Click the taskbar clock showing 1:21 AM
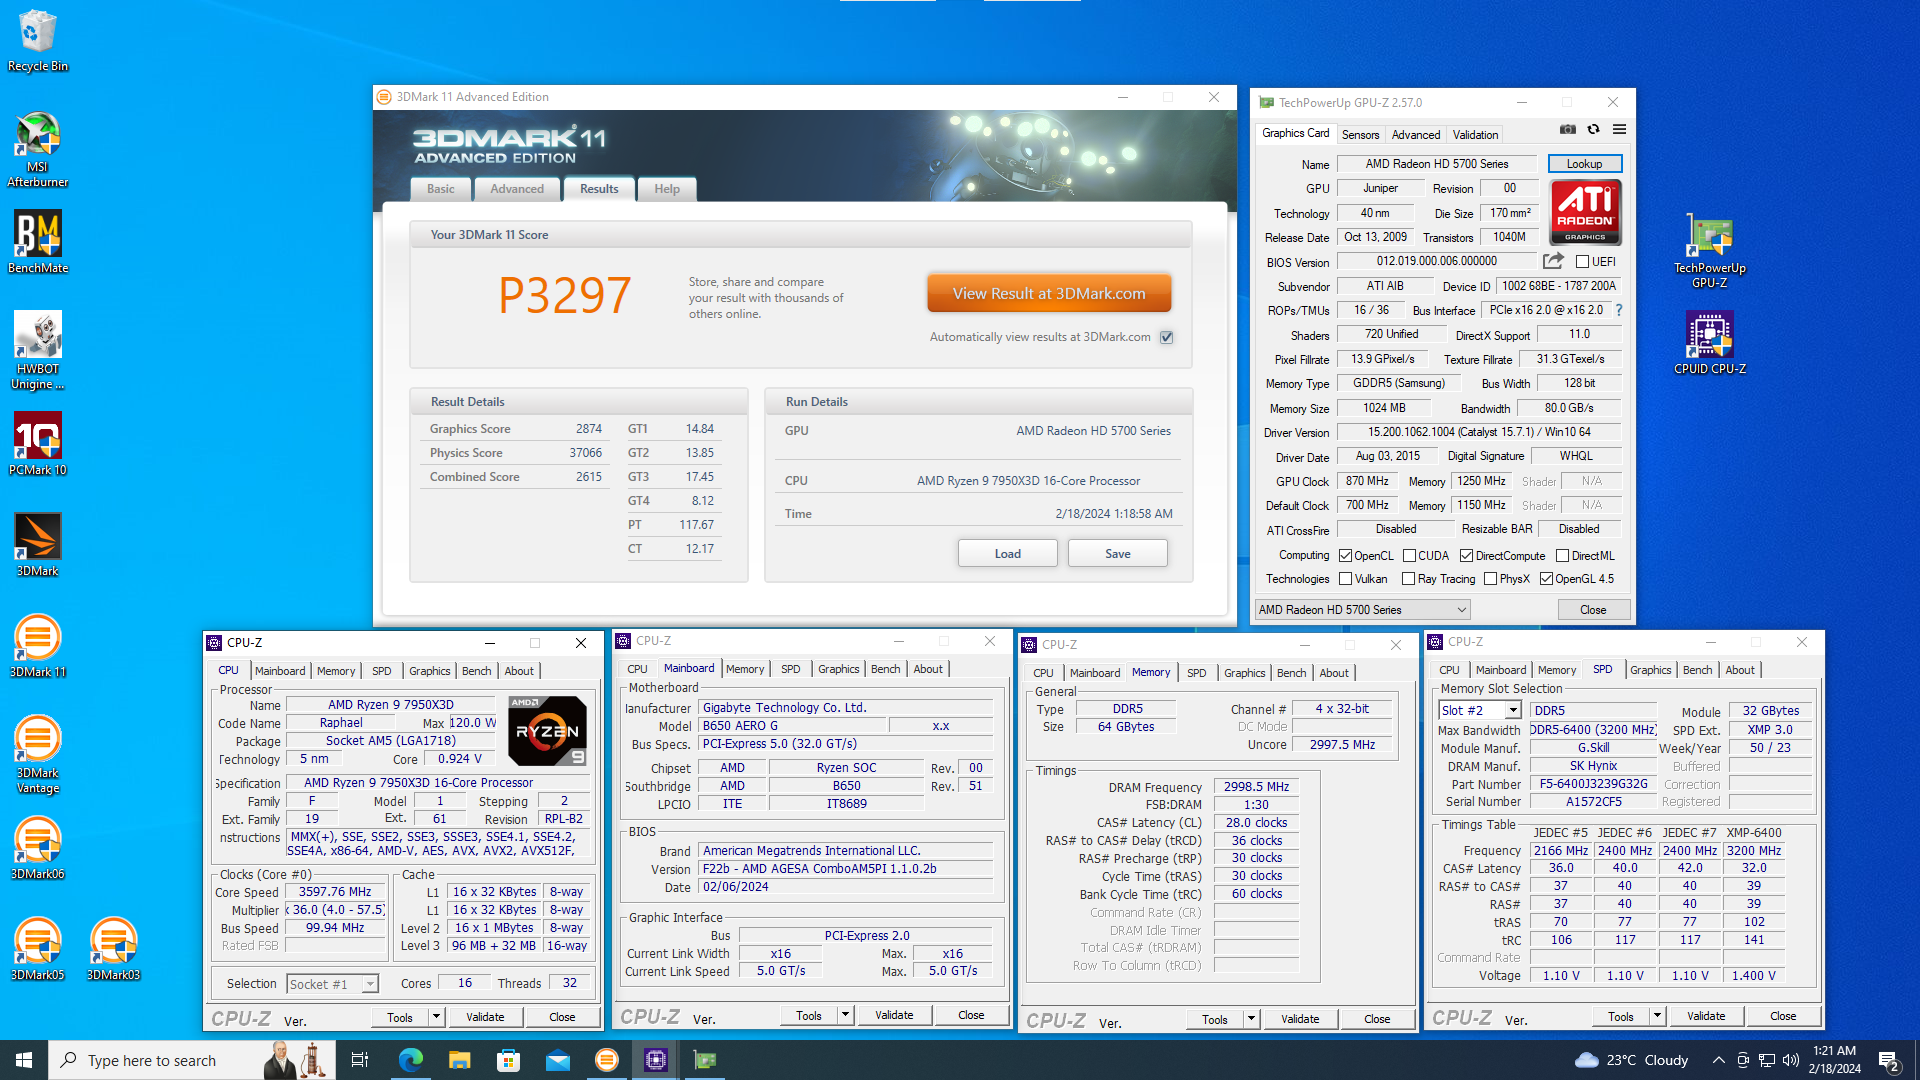 click(1834, 1060)
